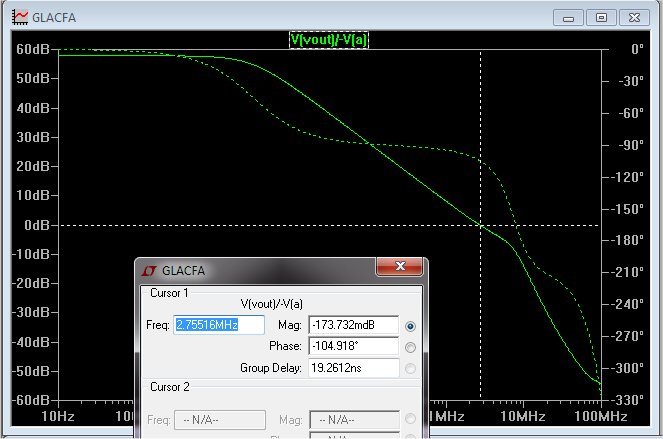The height and width of the screenshot is (439, 663).
Task: Click the -330° right phase axis label
Action: pos(627,400)
